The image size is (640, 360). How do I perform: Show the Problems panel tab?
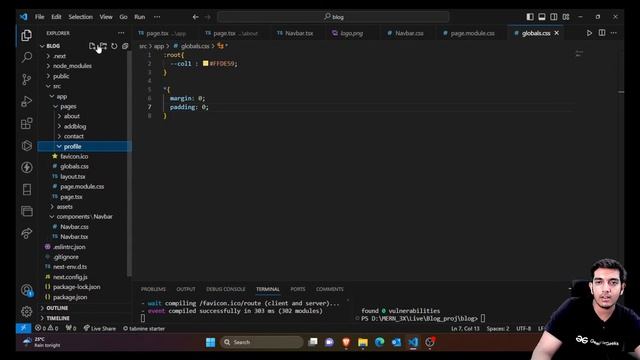(153, 289)
